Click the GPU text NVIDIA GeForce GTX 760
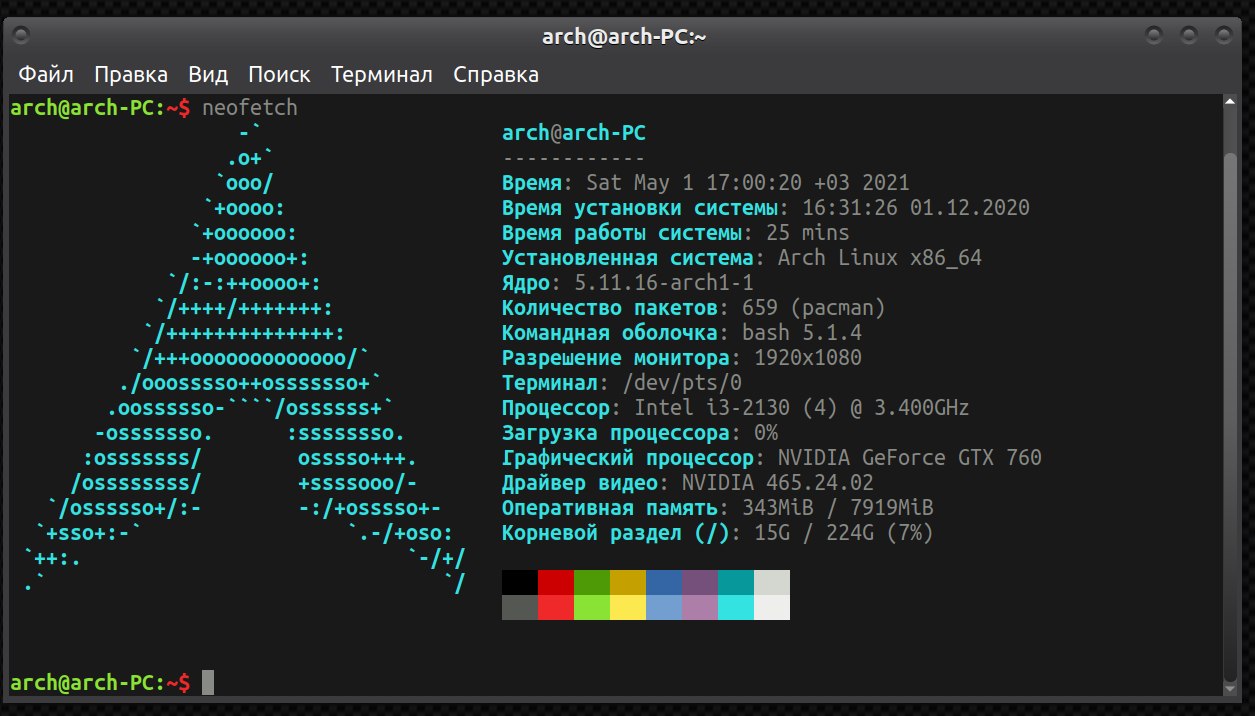The width and height of the screenshot is (1255, 716). (910, 458)
